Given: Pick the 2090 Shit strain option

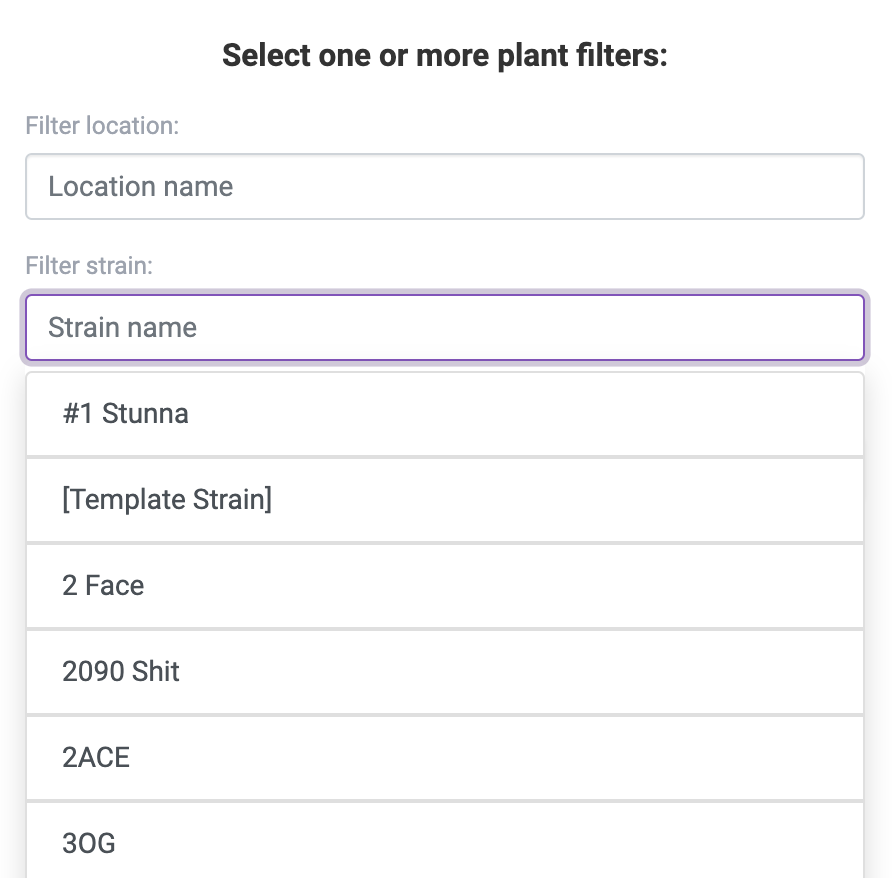Looking at the screenshot, I should (x=444, y=672).
